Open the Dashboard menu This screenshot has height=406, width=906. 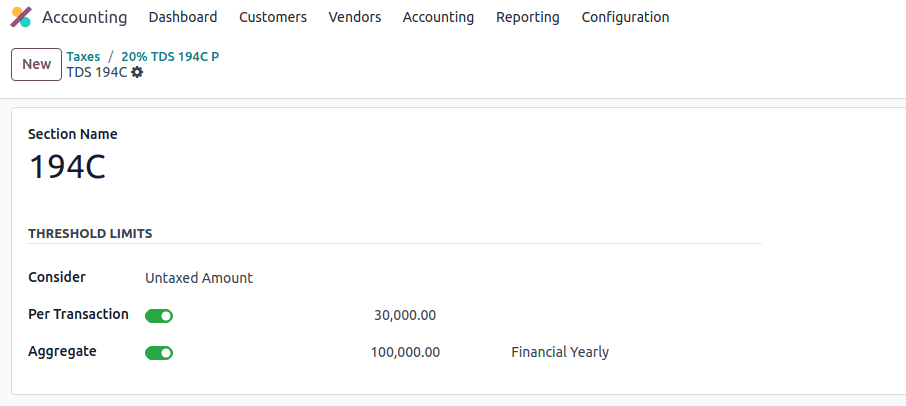click(x=183, y=17)
